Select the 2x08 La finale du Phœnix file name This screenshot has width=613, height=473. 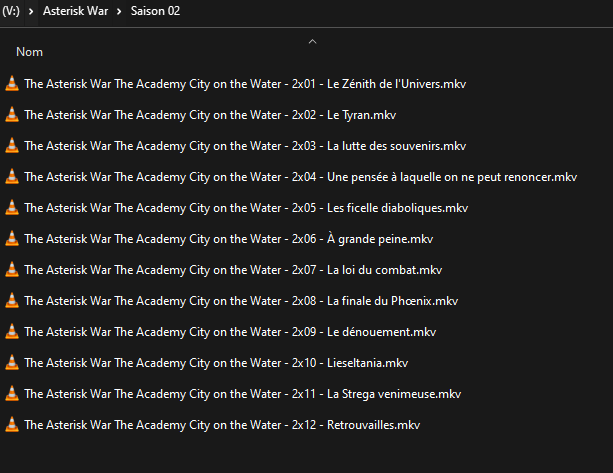coord(241,301)
